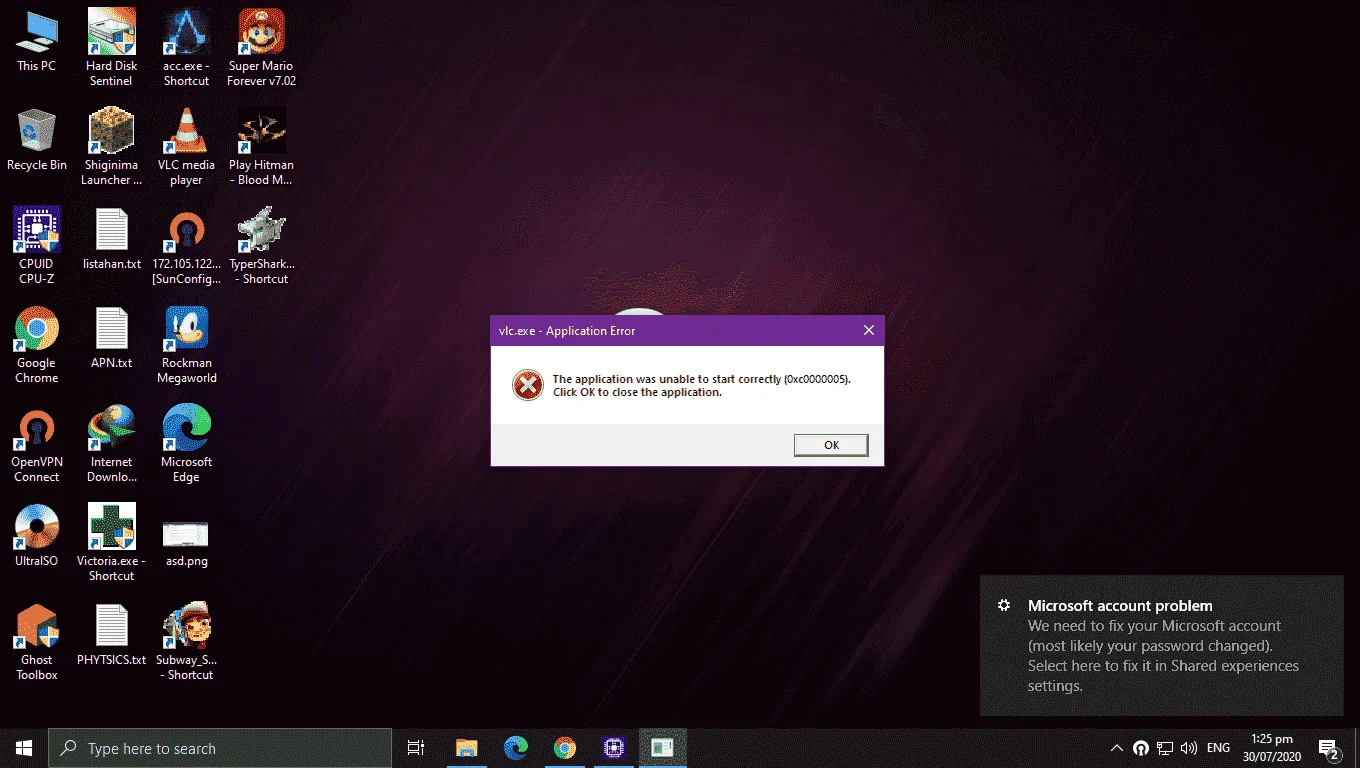1360x768 pixels.
Task: Launch Microsoft Edge from the taskbar
Action: point(516,748)
